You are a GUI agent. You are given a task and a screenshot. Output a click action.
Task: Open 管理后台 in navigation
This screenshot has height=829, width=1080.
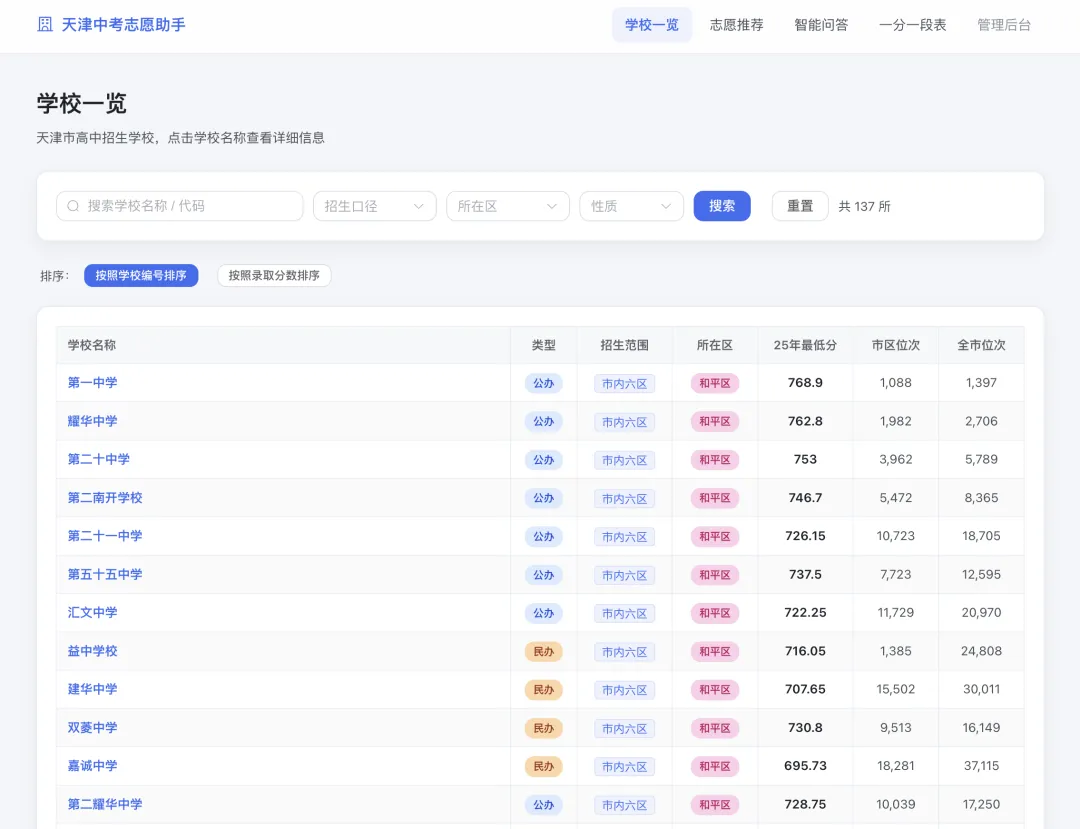1004,25
